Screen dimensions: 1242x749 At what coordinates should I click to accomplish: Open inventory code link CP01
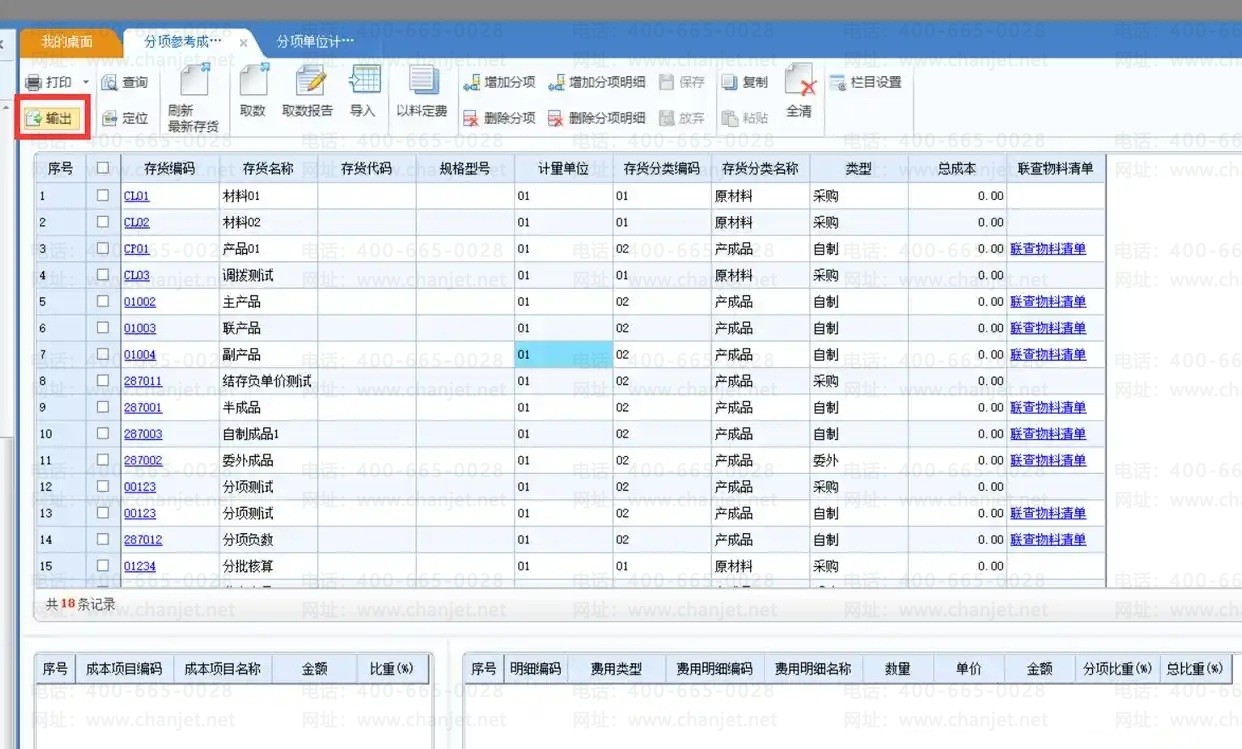click(137, 249)
